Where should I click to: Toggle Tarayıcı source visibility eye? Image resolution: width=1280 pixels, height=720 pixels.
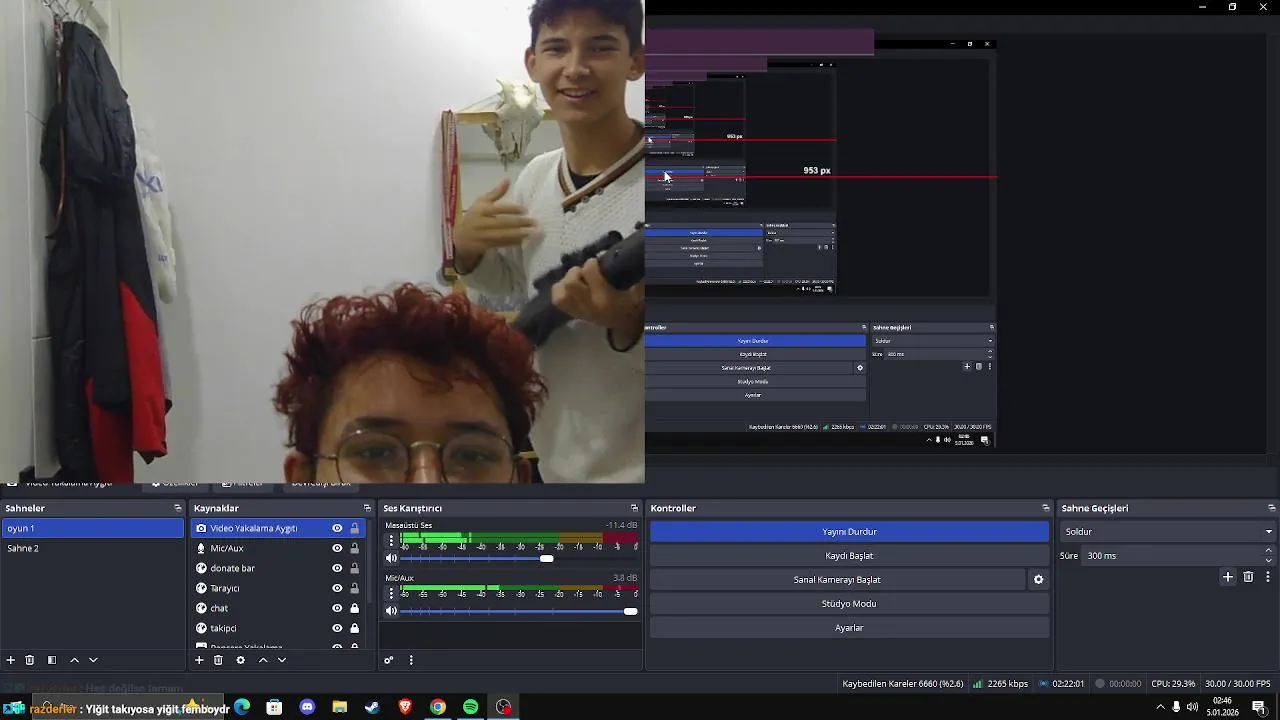(337, 588)
